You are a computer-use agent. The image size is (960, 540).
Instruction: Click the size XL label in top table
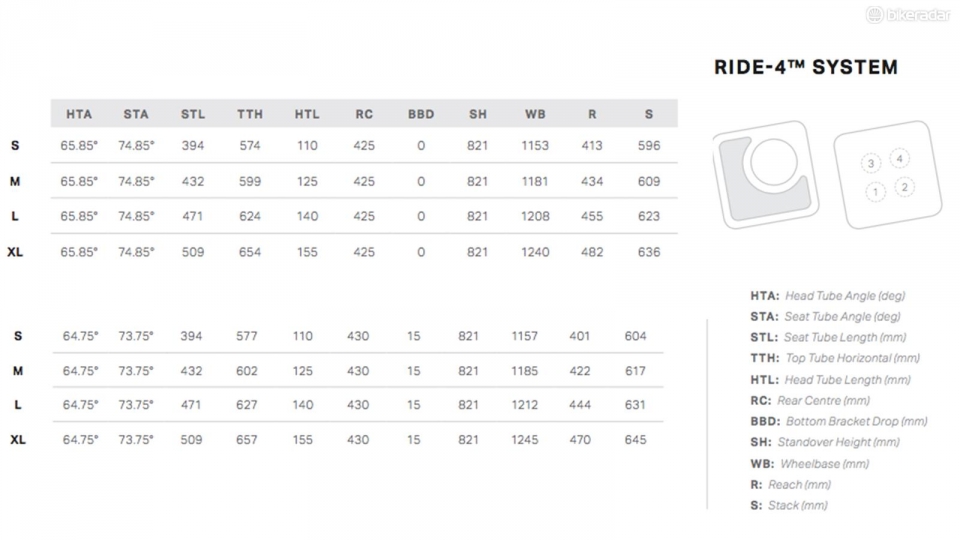pos(15,252)
